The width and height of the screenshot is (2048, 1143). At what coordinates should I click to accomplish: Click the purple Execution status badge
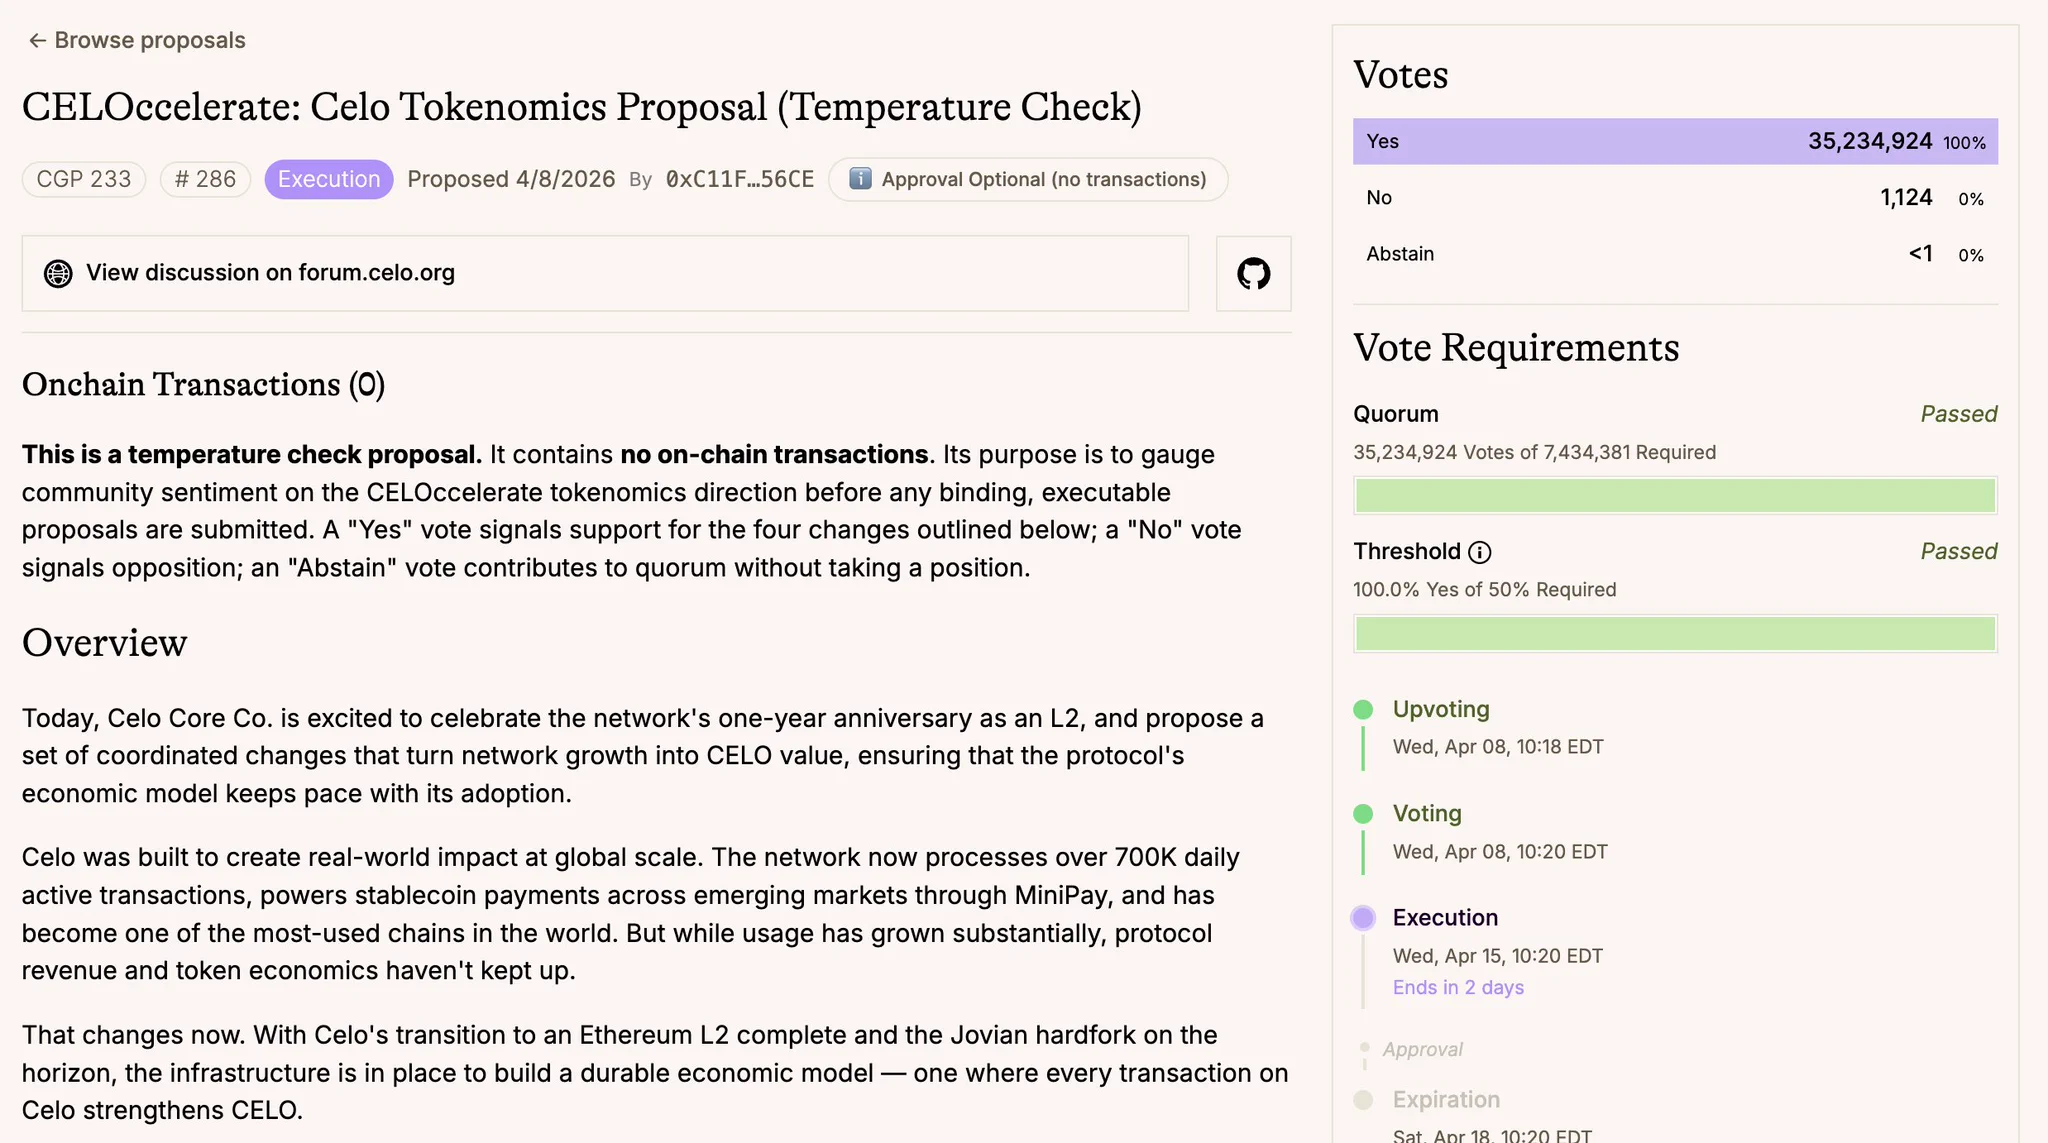[x=329, y=179]
